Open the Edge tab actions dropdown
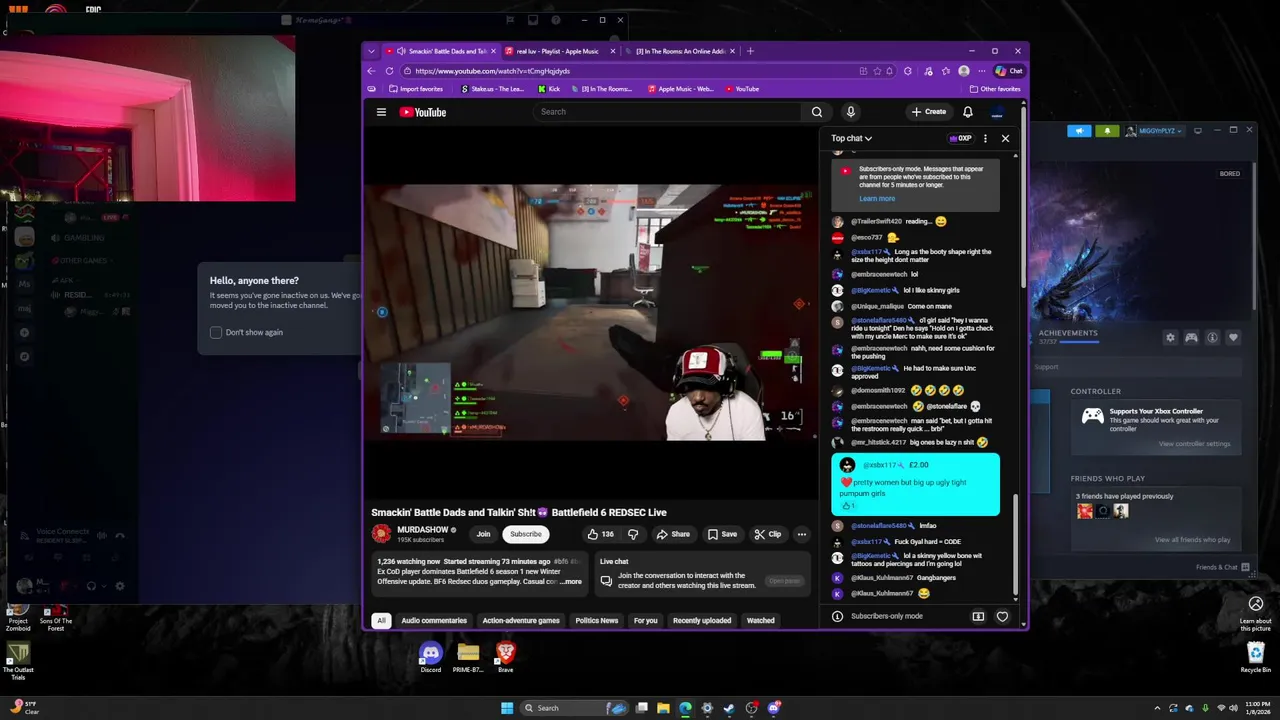Image resolution: width=1280 pixels, height=720 pixels. [x=371, y=51]
